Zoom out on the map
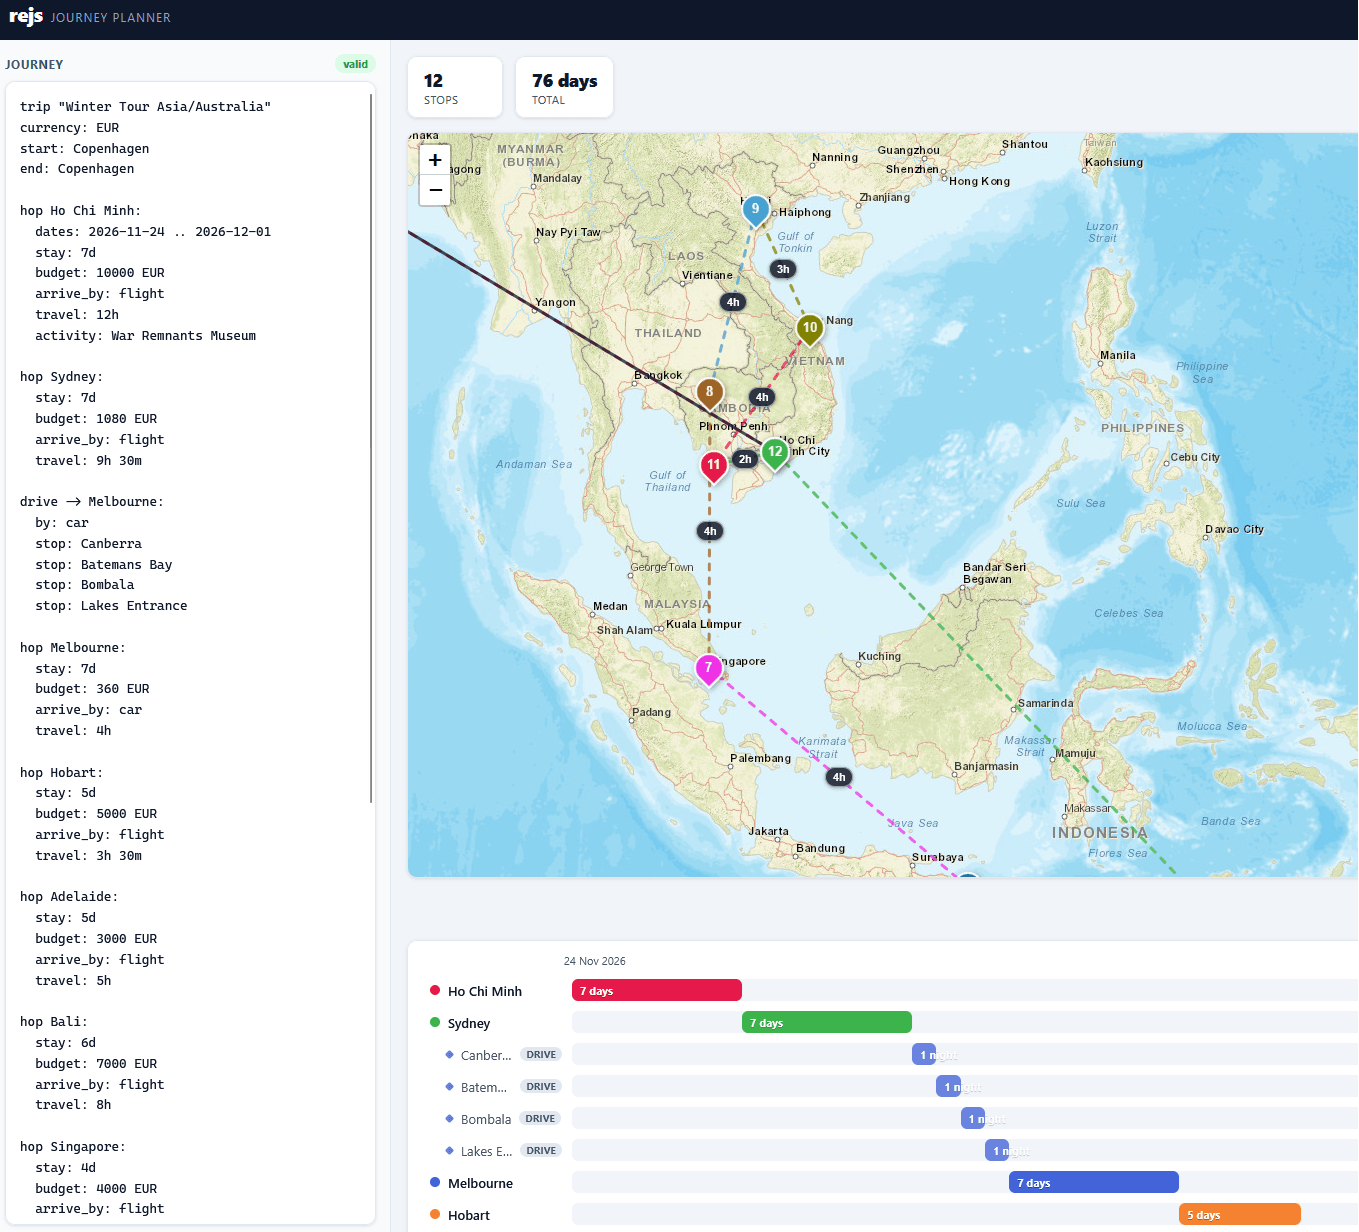This screenshot has width=1359, height=1232. point(435,190)
